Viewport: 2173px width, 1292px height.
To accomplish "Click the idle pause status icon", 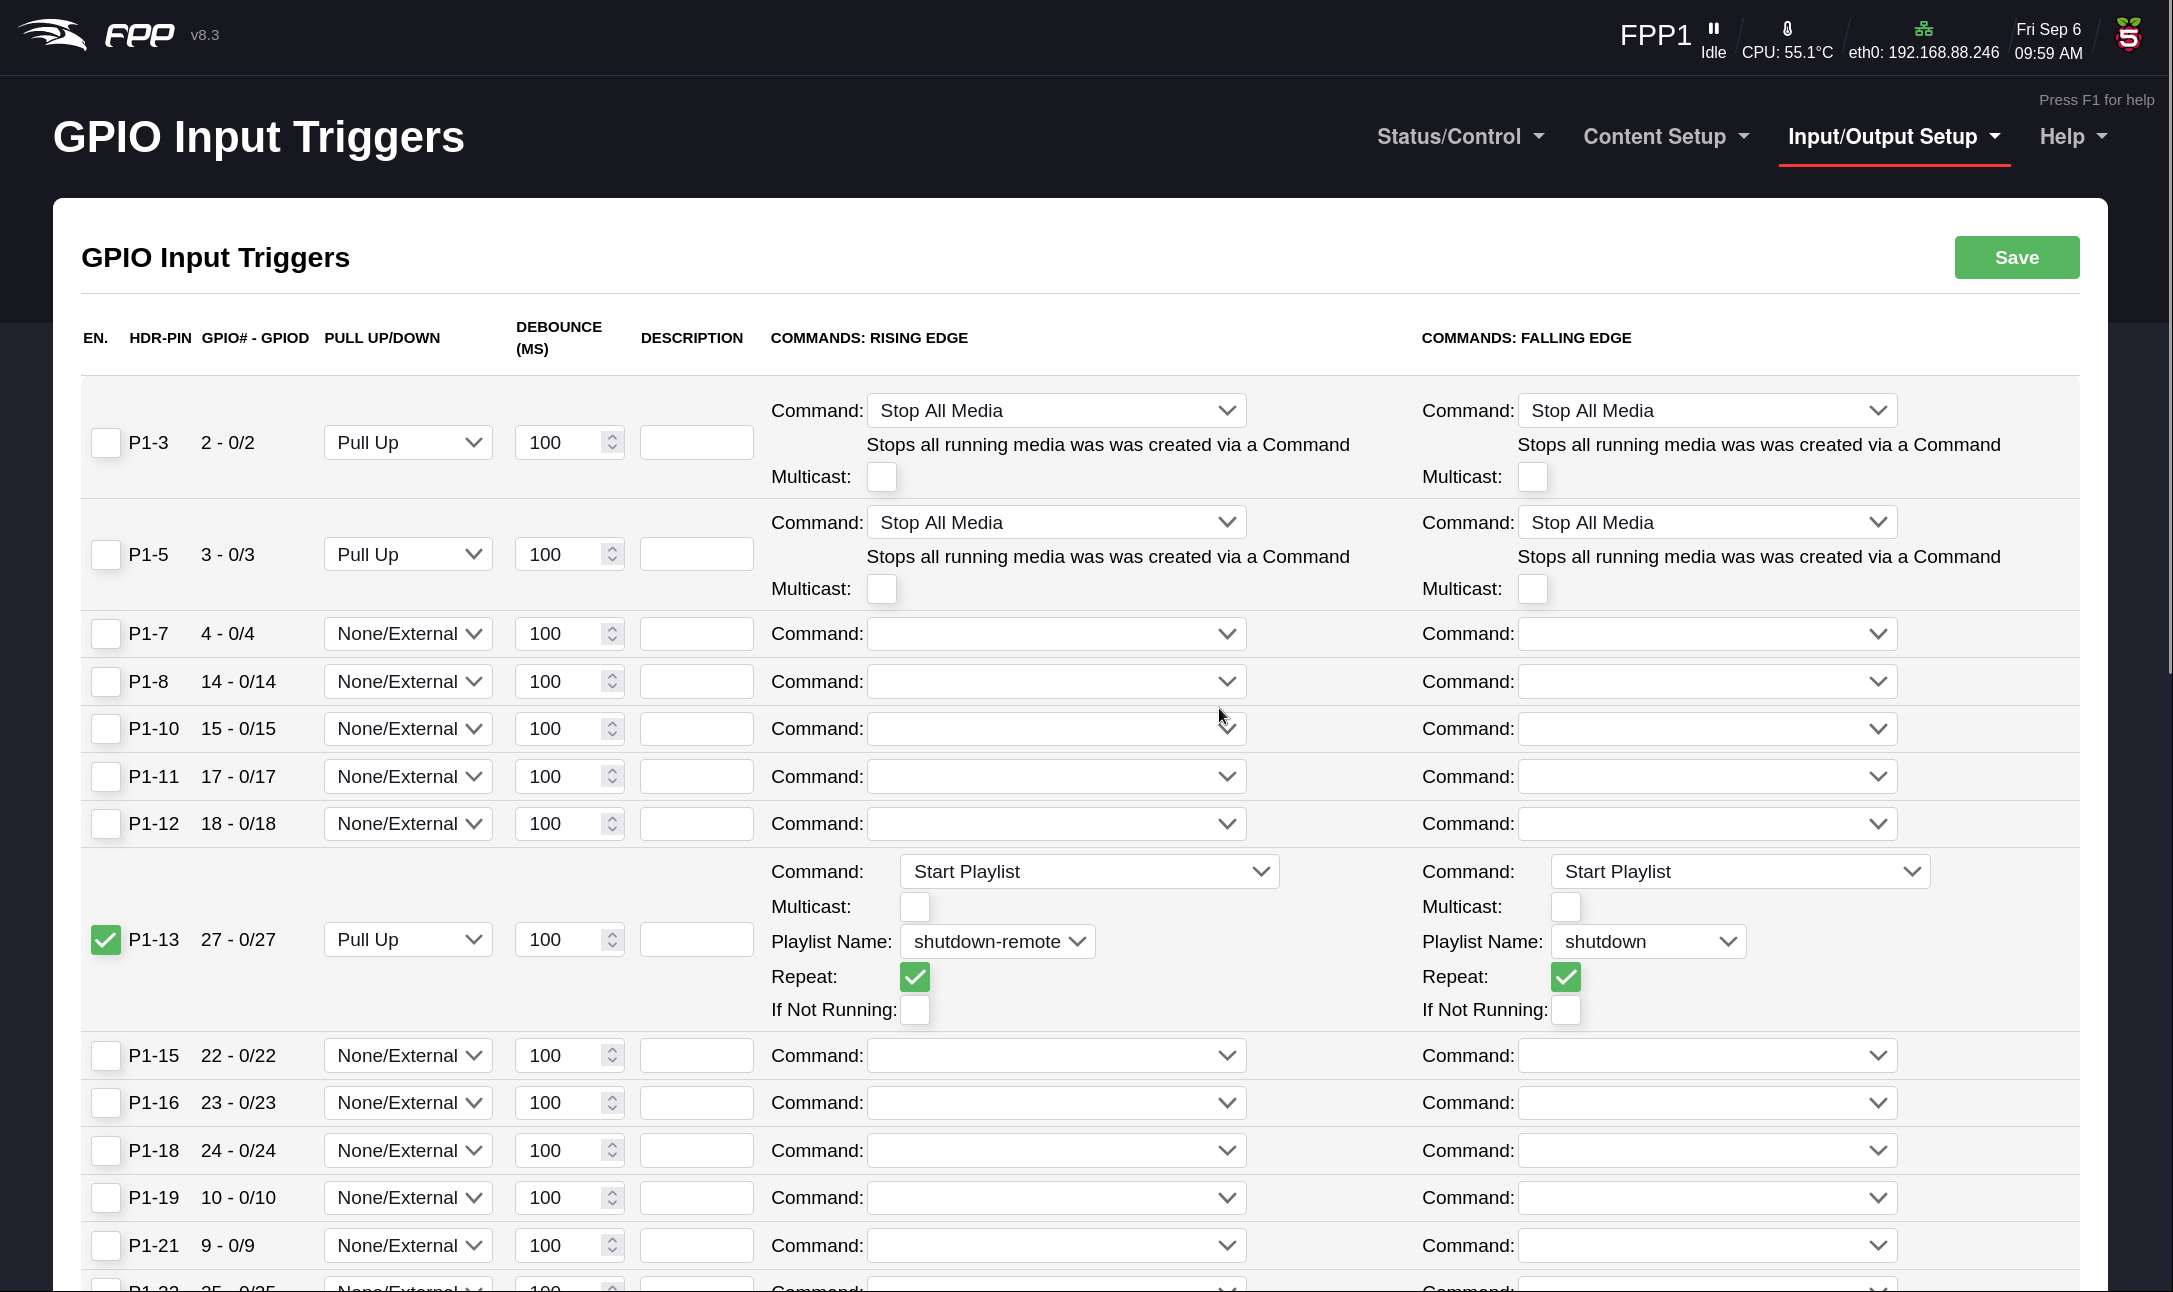I will [1713, 29].
